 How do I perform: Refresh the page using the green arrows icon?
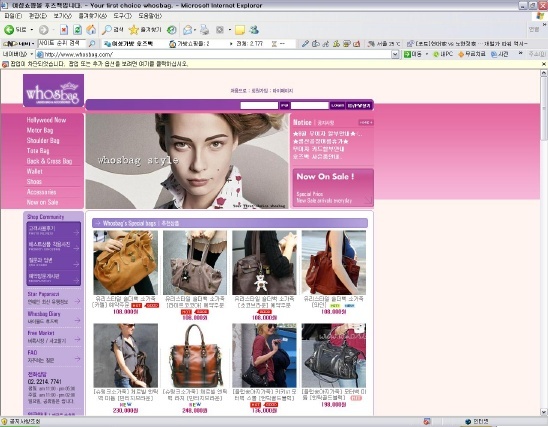click(x=77, y=30)
